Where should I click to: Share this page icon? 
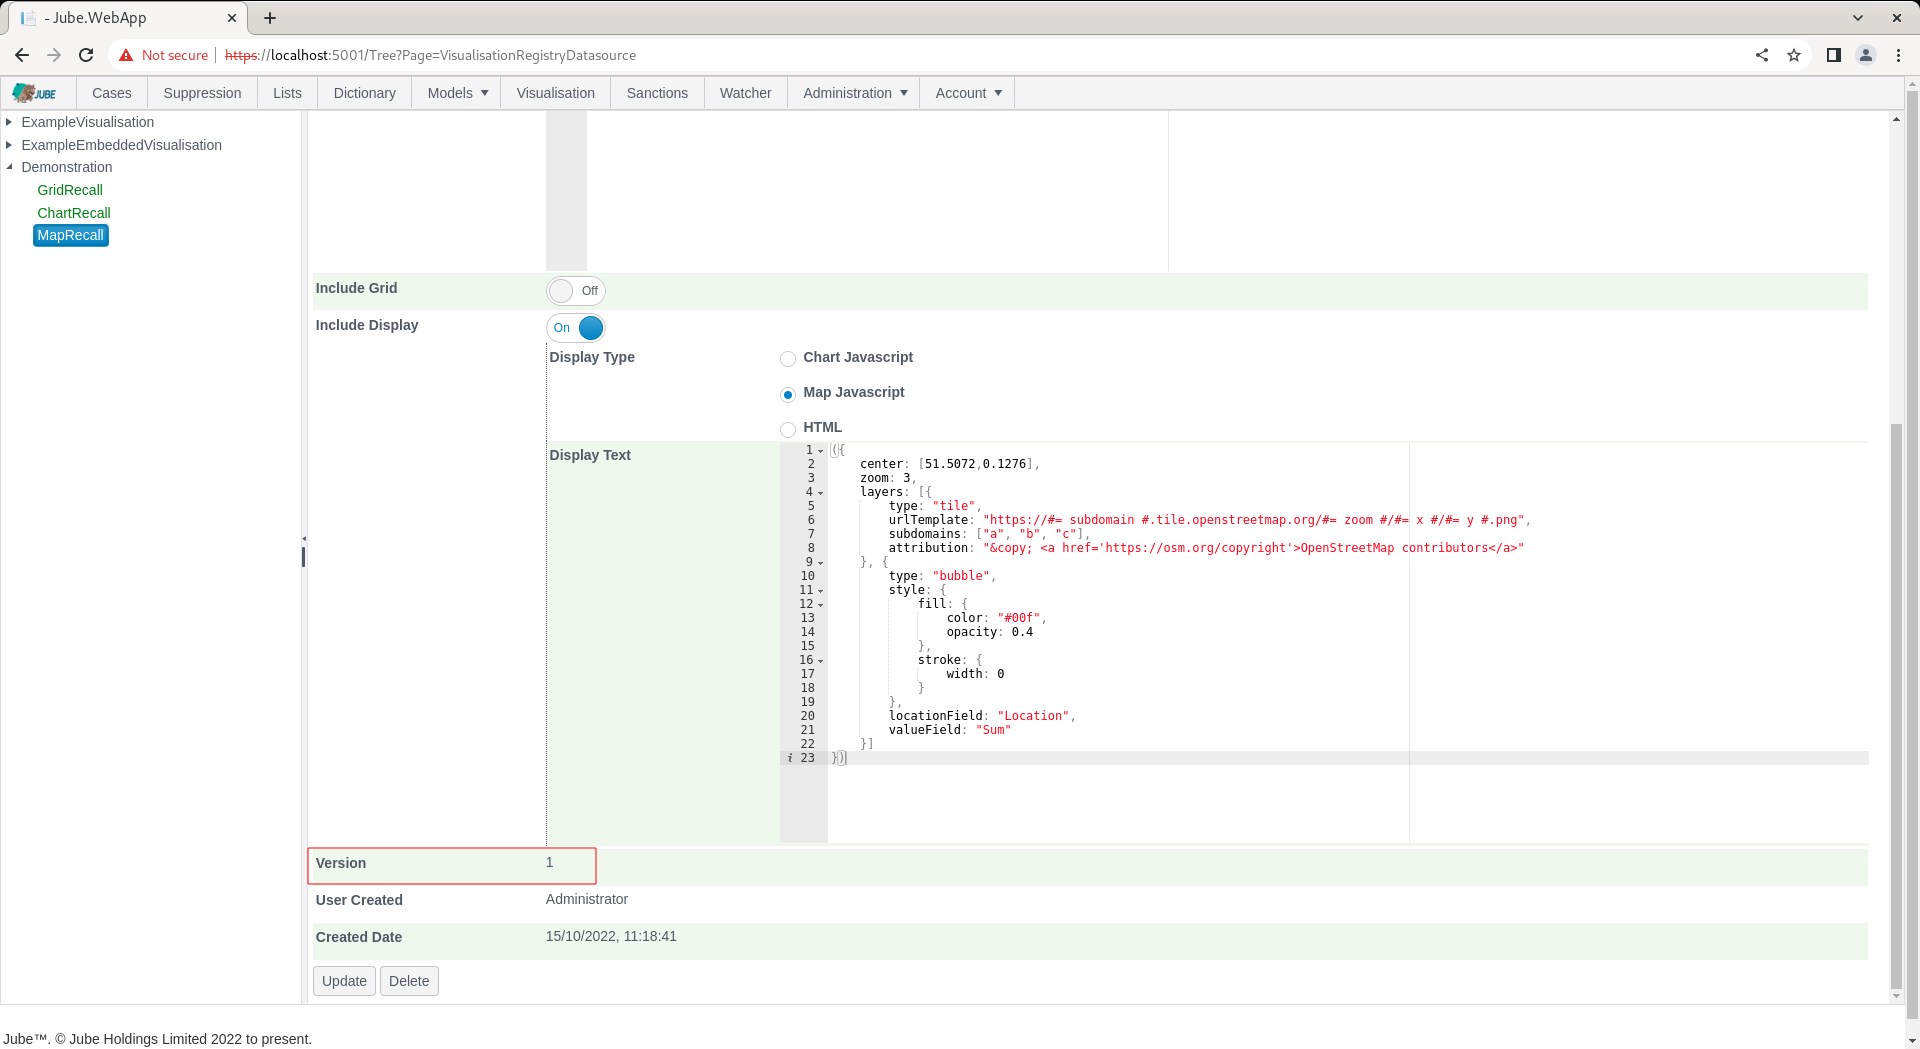1762,55
